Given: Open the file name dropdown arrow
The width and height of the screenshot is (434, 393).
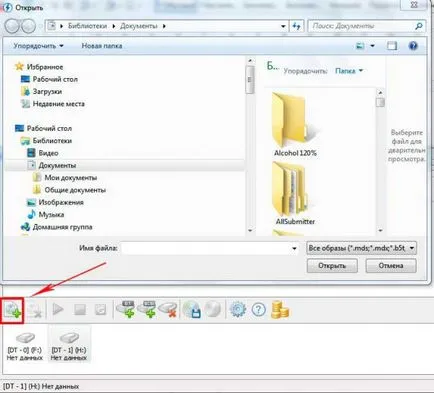Looking at the screenshot, I should coord(294,248).
